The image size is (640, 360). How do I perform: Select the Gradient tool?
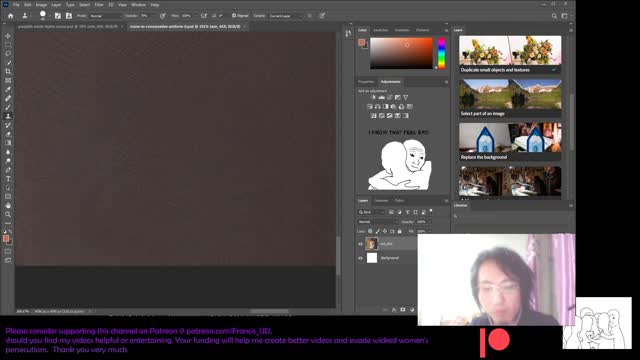pos(8,143)
